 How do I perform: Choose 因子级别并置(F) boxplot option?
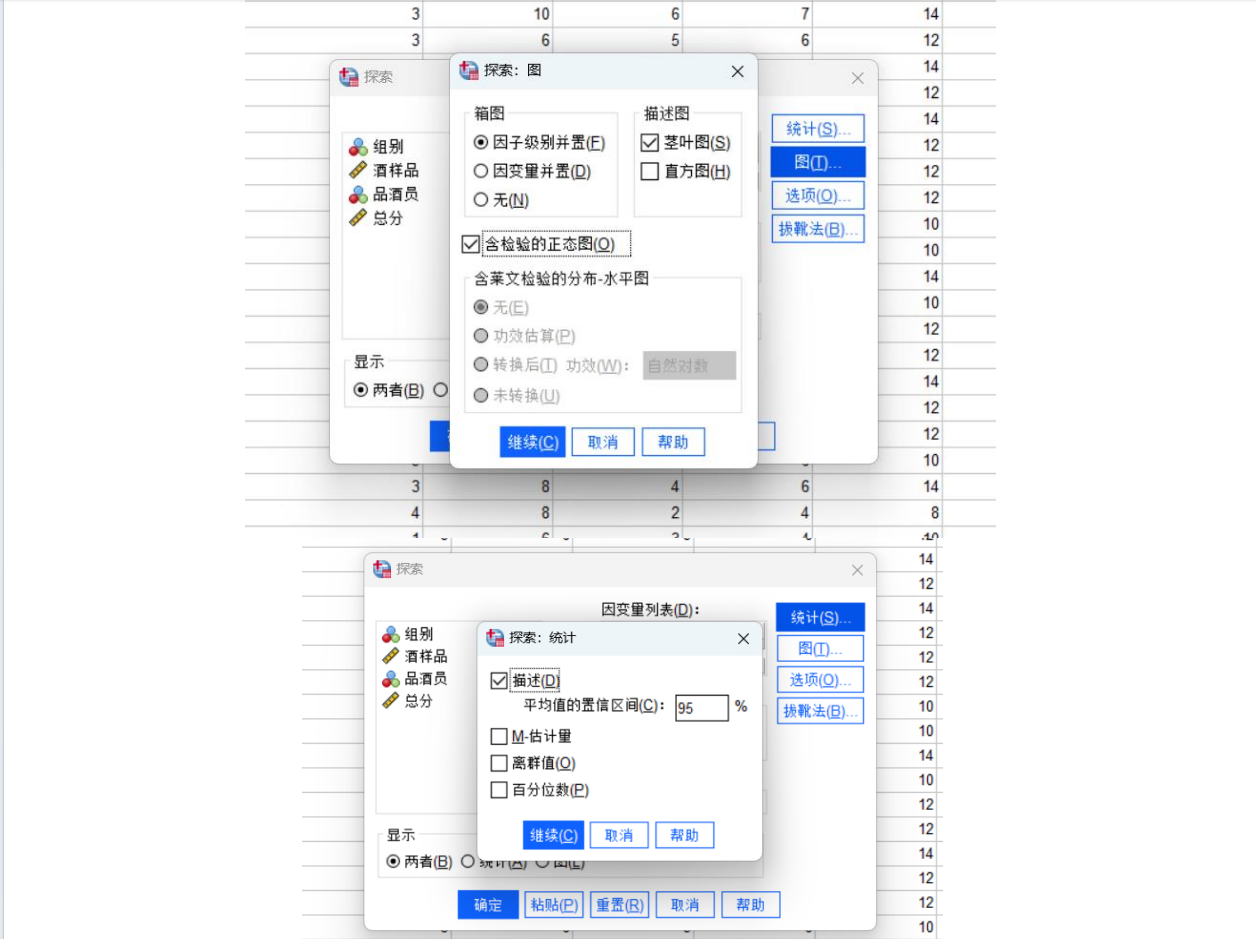pos(480,143)
